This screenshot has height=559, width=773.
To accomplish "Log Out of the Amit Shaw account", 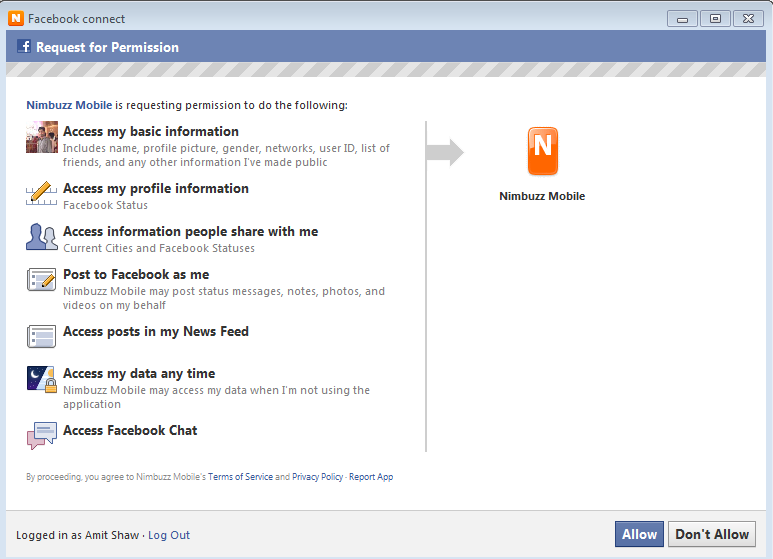I will point(169,535).
